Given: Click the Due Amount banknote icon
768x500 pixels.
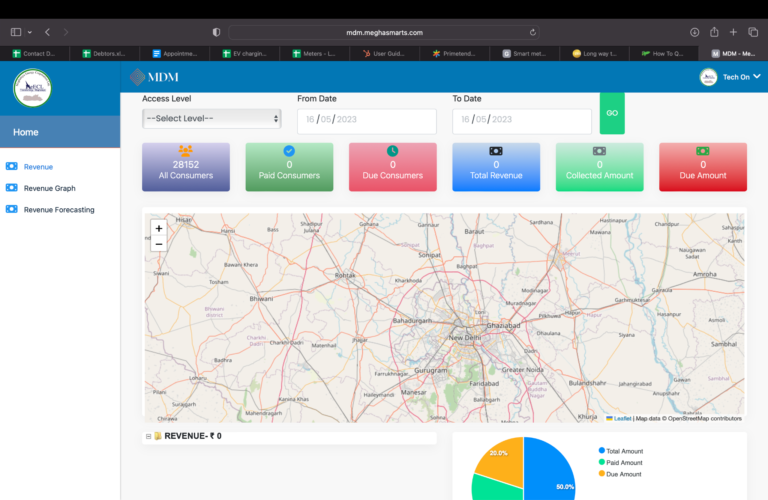Looking at the screenshot, I should [703, 150].
